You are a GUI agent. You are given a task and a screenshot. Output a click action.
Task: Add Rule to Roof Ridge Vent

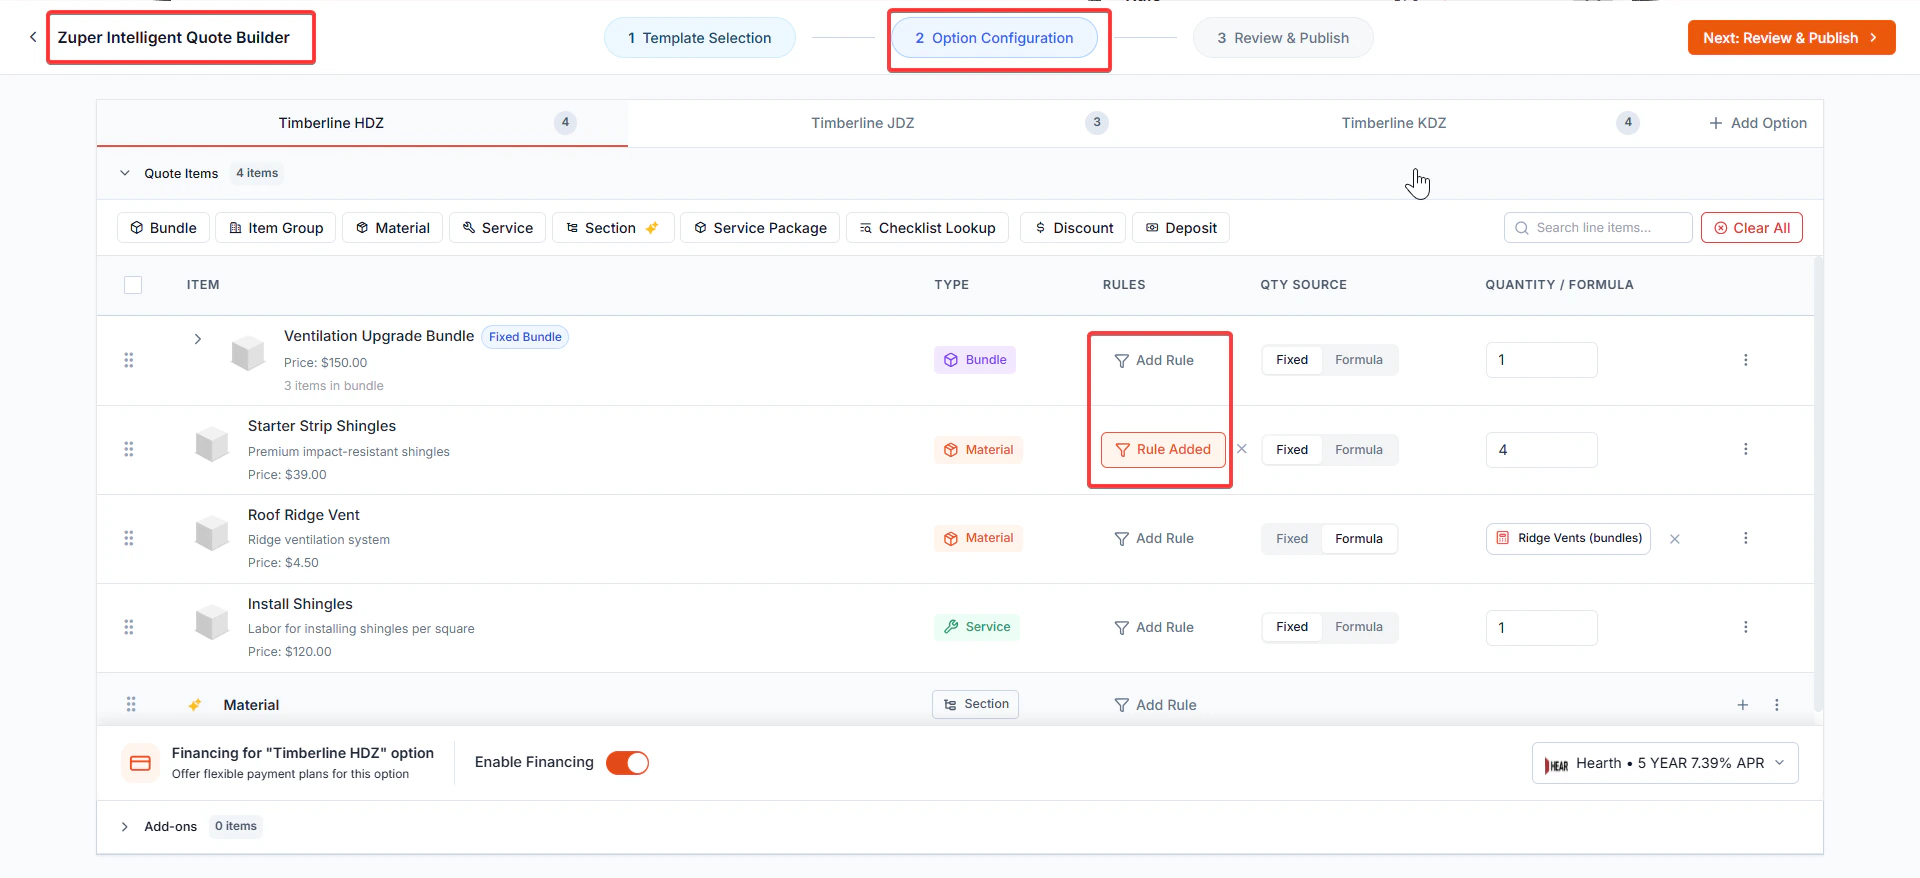point(1154,539)
